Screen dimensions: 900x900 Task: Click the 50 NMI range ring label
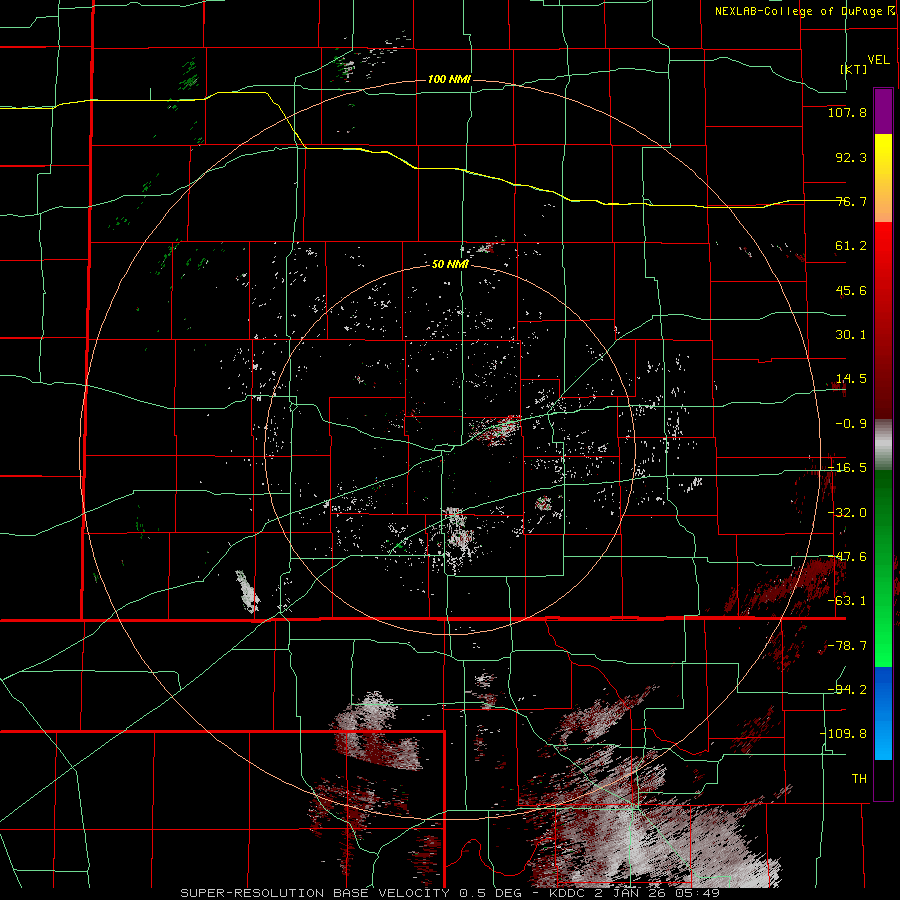[450, 265]
